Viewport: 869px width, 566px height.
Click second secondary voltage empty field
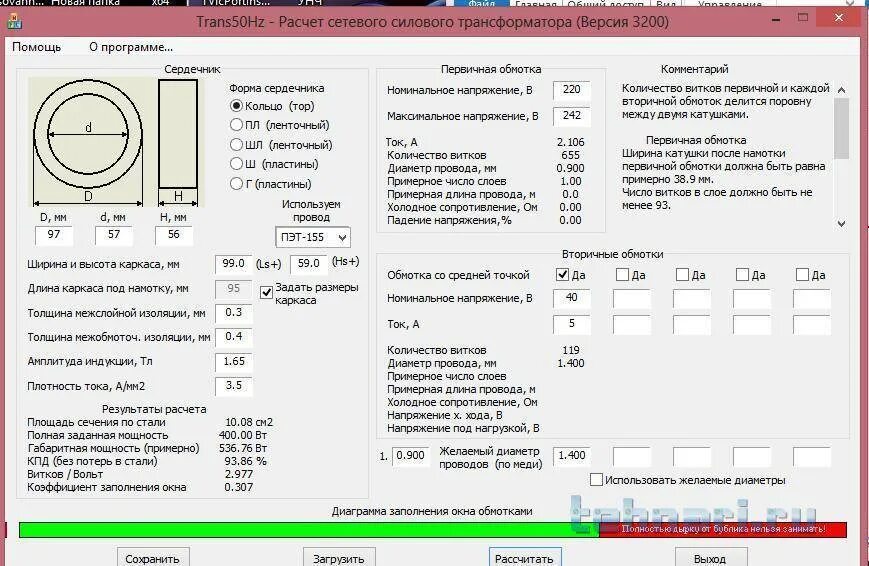click(x=632, y=299)
